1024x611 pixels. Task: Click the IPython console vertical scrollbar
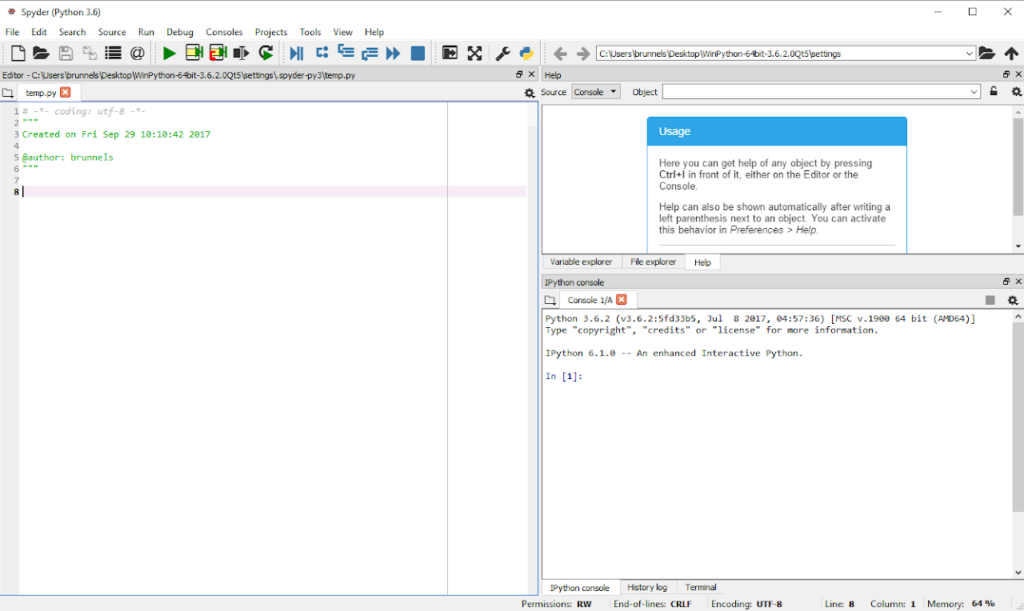tap(1017, 416)
